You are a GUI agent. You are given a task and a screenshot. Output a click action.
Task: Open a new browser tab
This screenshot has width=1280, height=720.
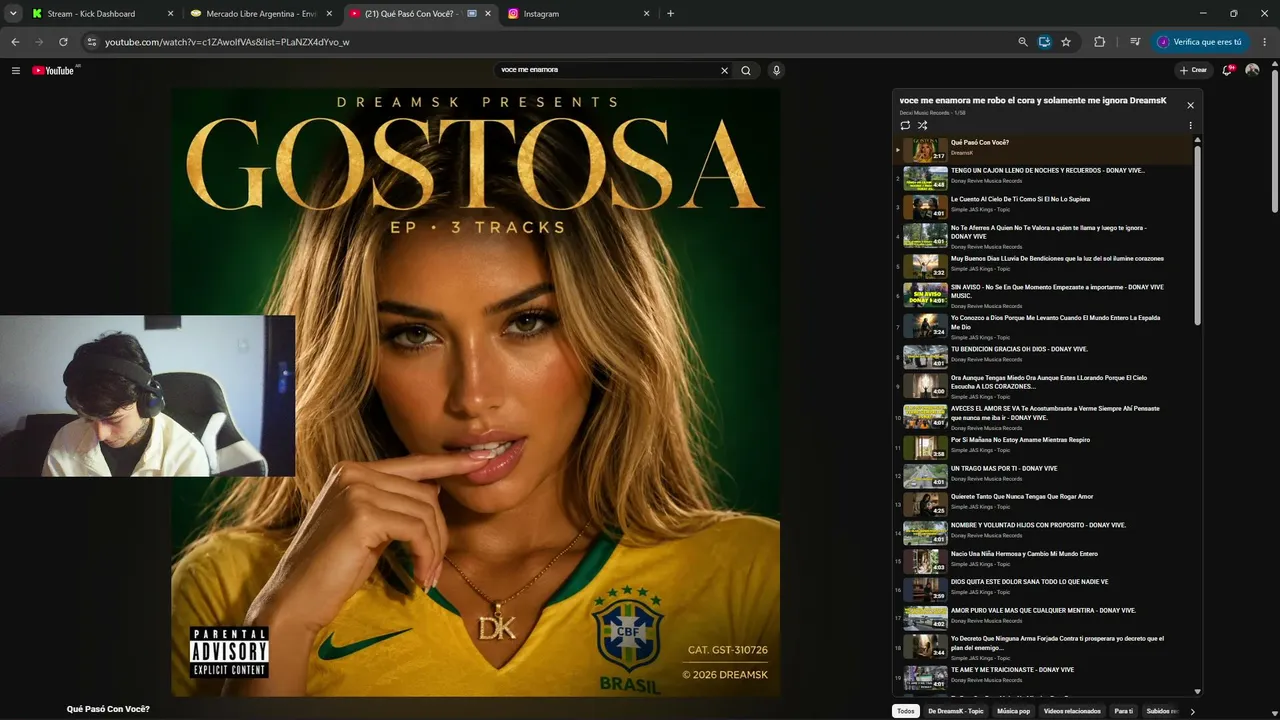click(670, 14)
